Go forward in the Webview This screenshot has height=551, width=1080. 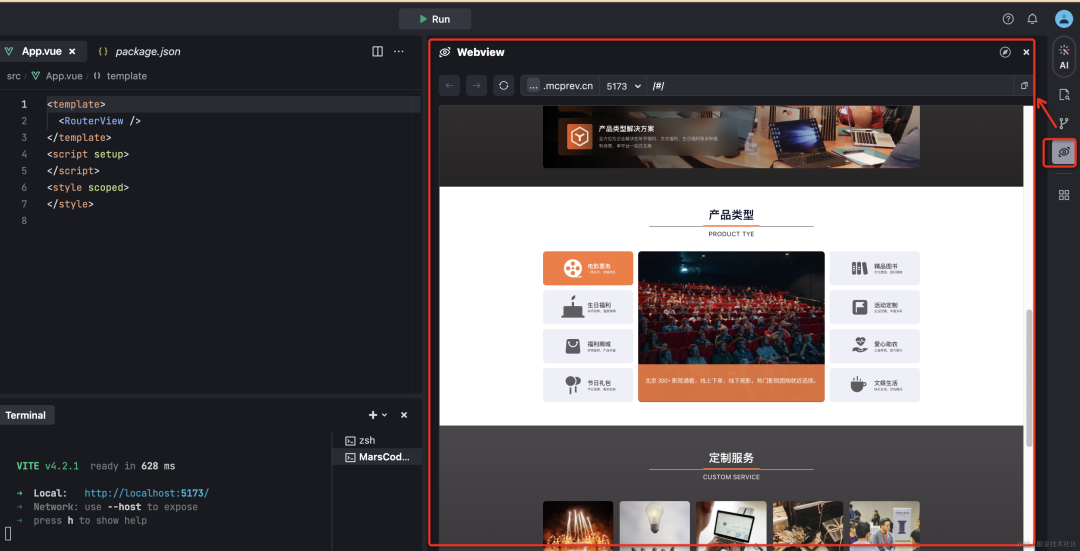point(477,86)
